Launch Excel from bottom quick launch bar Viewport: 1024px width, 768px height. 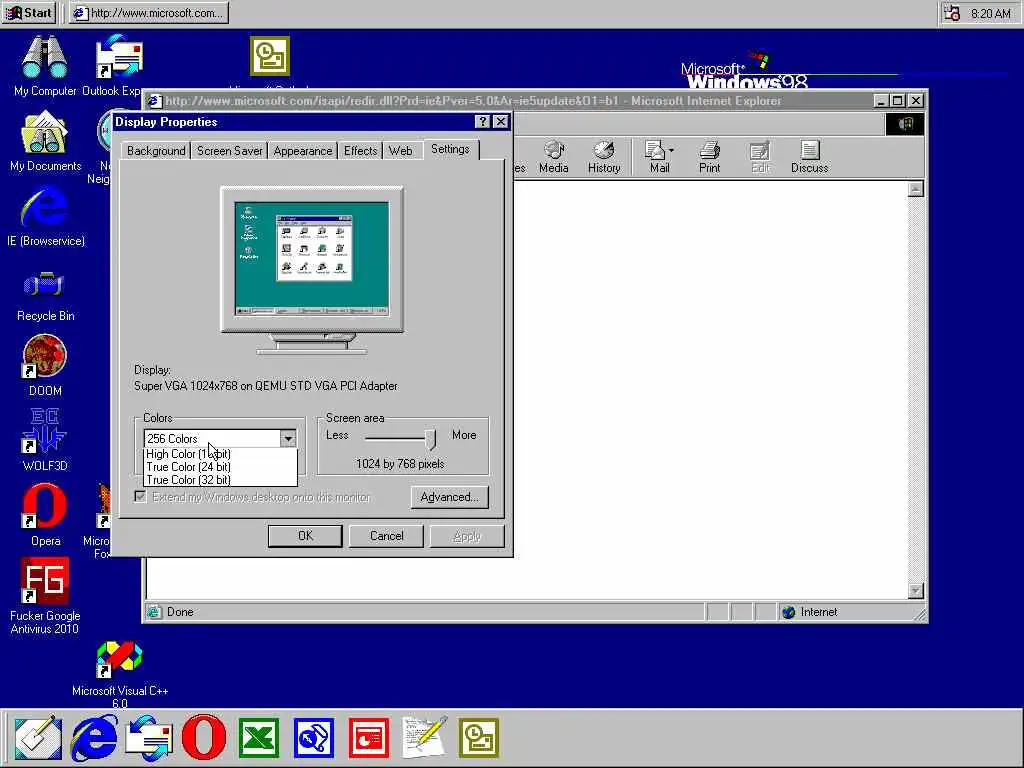(259, 738)
